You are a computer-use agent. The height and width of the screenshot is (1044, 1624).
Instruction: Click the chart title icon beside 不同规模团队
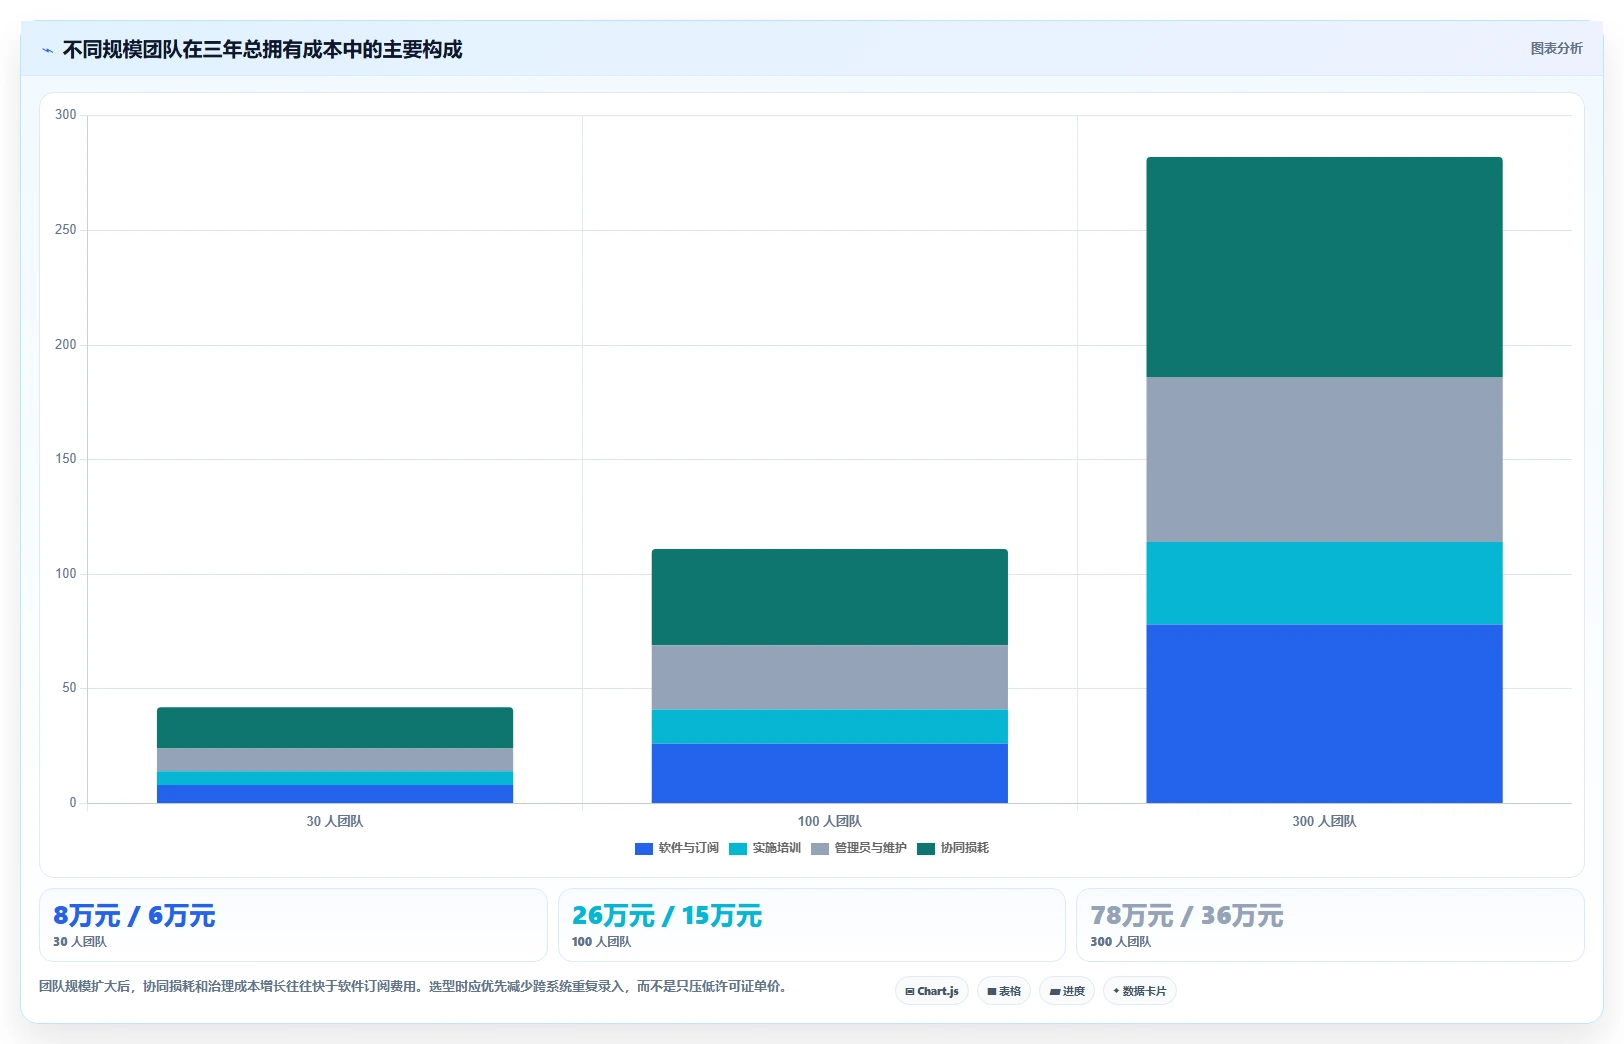pos(47,50)
